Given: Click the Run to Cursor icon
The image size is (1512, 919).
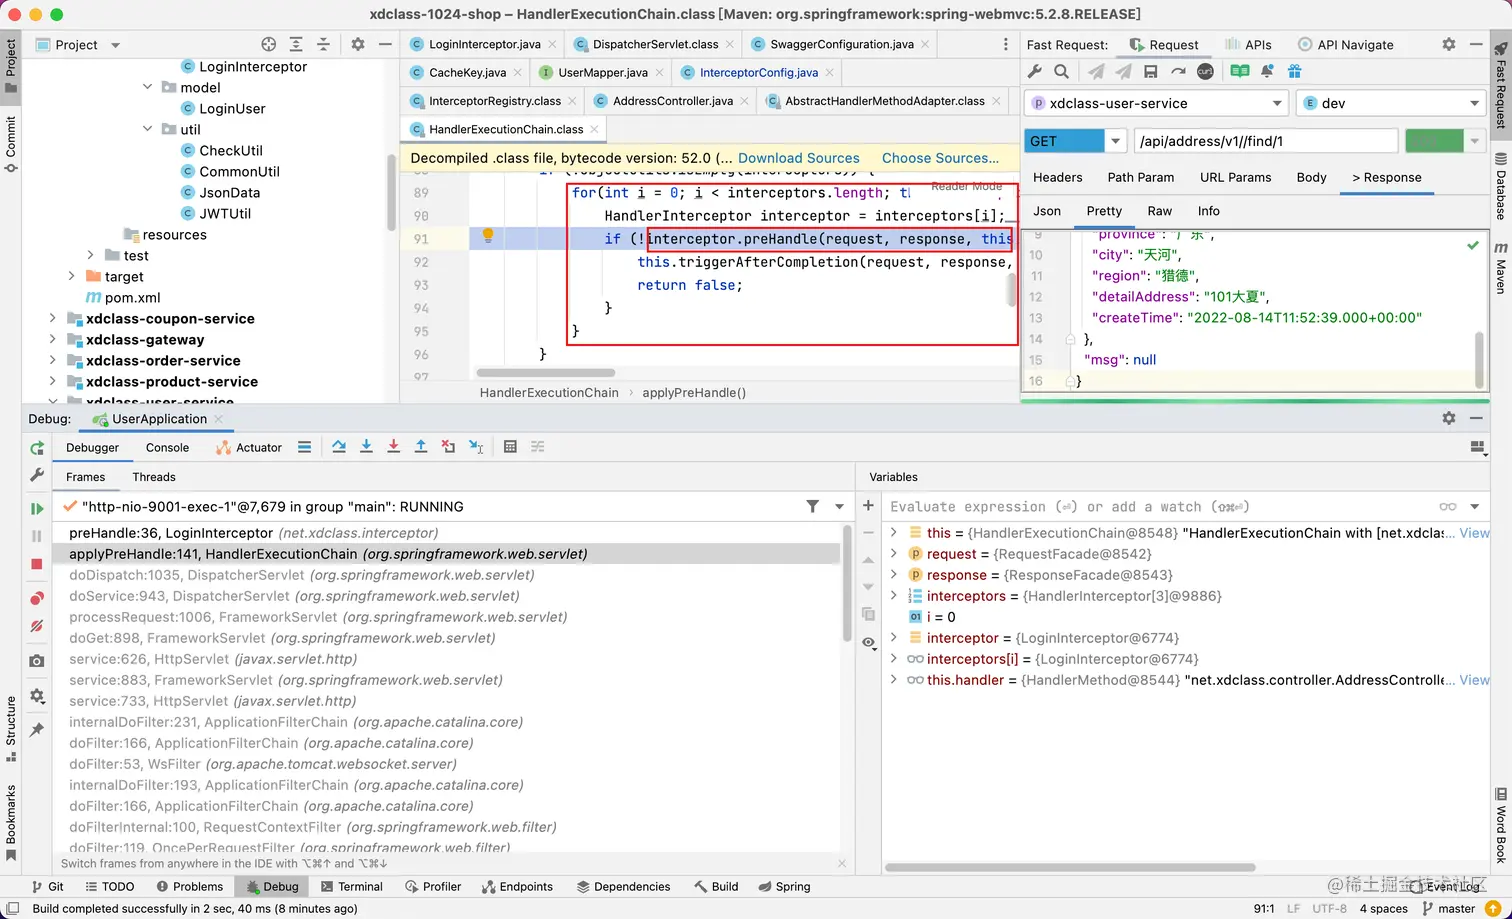Looking at the screenshot, I should point(476,447).
